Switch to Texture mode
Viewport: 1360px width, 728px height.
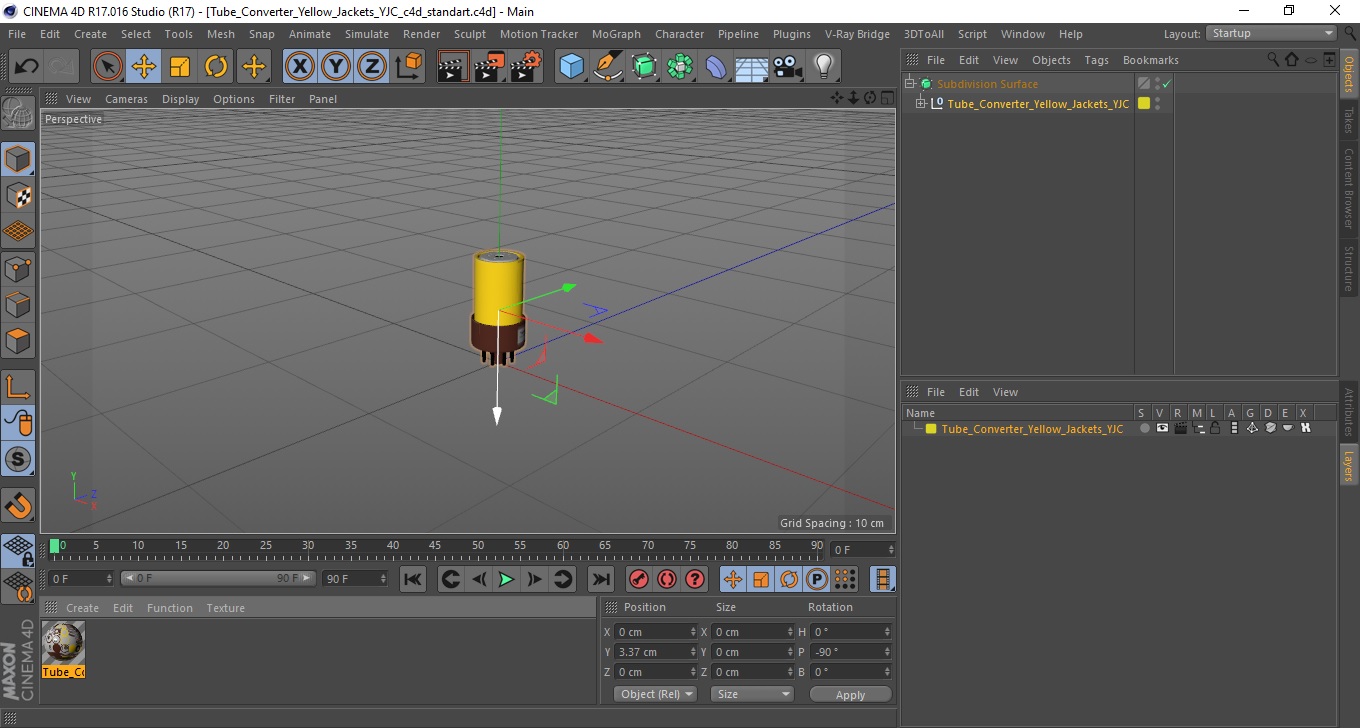click(18, 195)
